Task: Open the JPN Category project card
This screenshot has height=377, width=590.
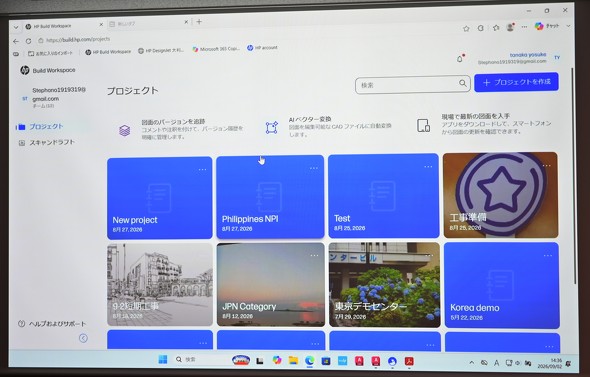Action: click(x=271, y=284)
